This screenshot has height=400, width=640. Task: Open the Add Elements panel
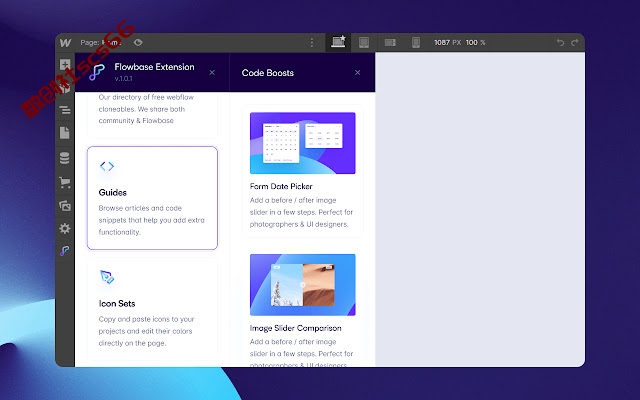click(x=65, y=64)
